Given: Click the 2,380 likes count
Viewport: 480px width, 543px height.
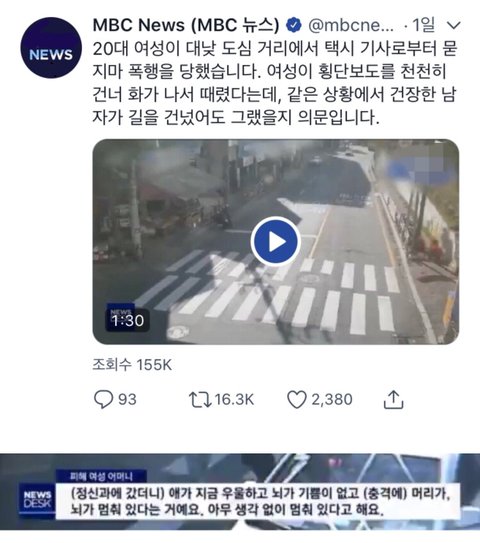Looking at the screenshot, I should (x=331, y=399).
